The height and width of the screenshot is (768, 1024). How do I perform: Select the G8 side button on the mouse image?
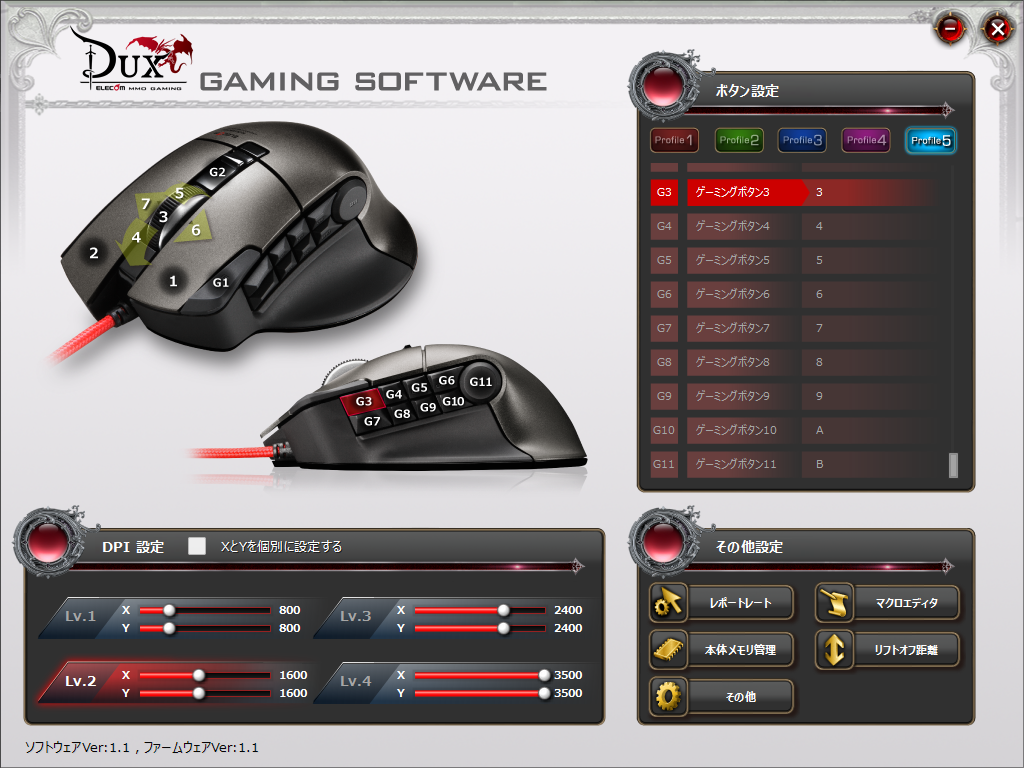(x=402, y=413)
